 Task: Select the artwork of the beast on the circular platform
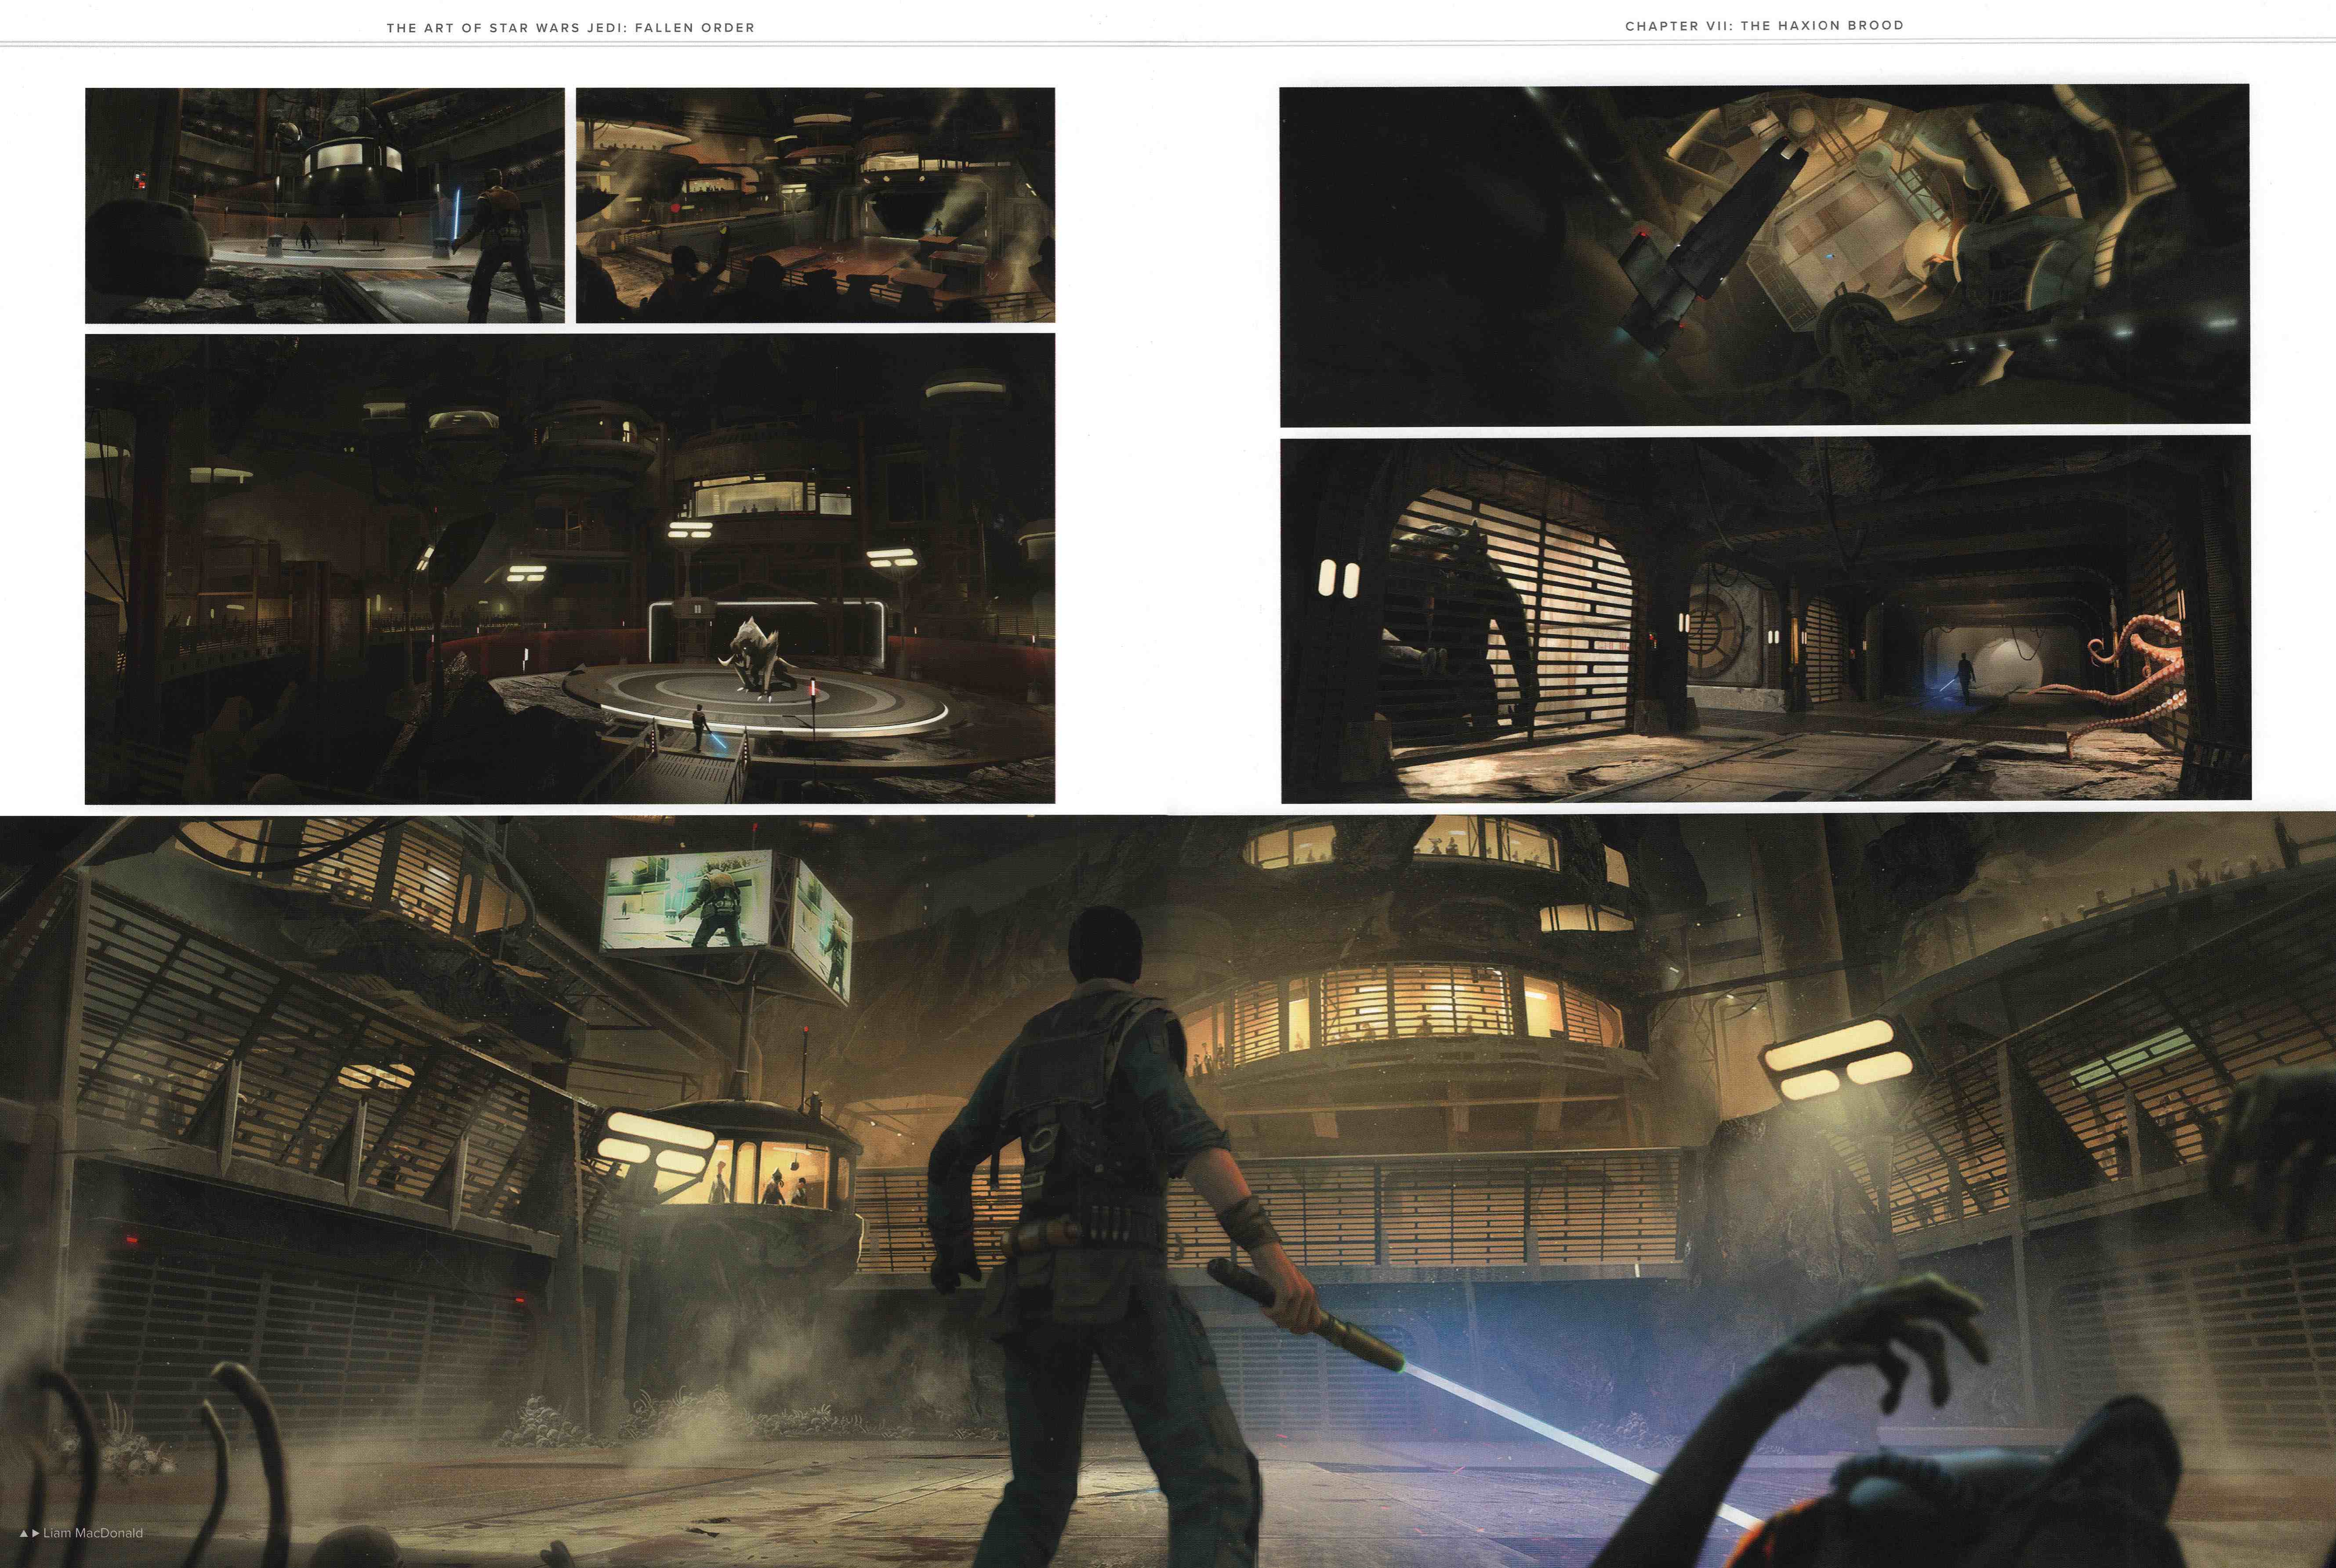tap(570, 568)
